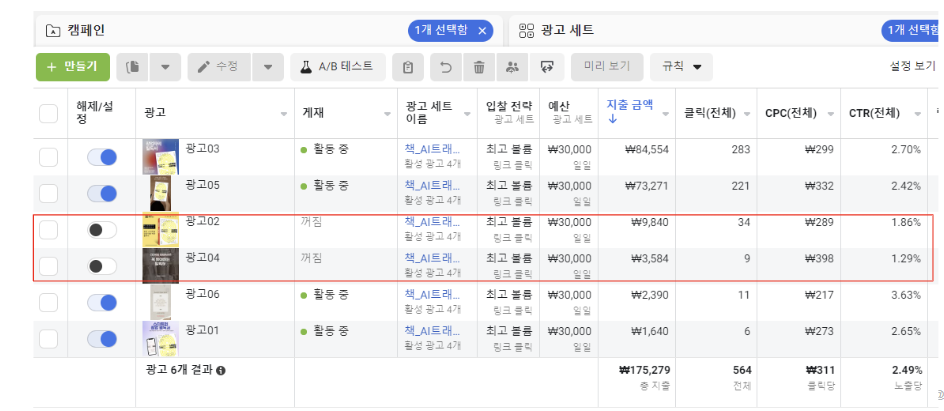
Task: Open the 클릭(전체) column dropdown arrow
Action: pyautogui.click(x=747, y=114)
